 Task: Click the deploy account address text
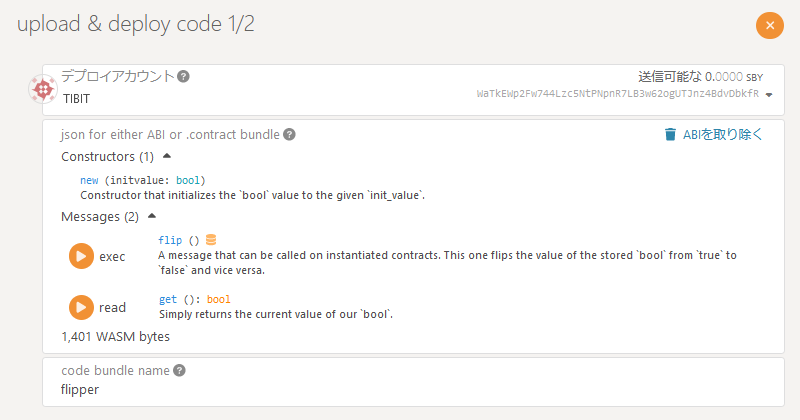(618, 94)
